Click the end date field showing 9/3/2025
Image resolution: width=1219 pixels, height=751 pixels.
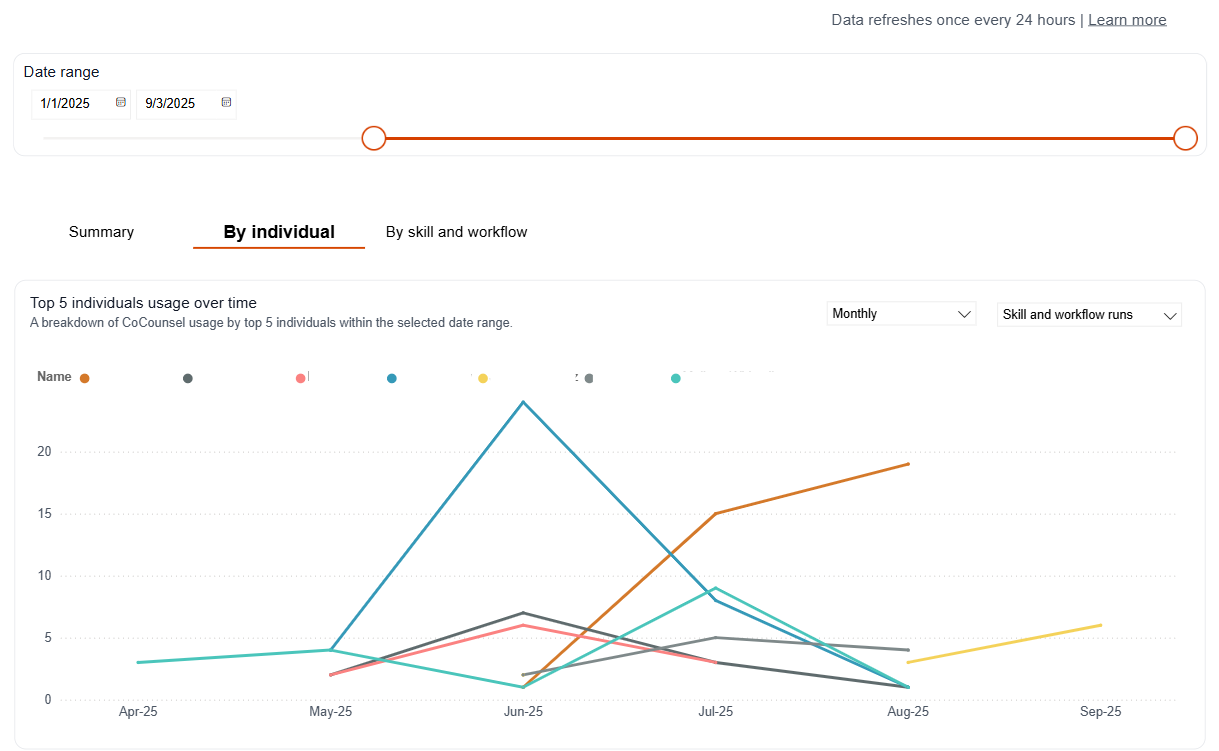point(175,103)
